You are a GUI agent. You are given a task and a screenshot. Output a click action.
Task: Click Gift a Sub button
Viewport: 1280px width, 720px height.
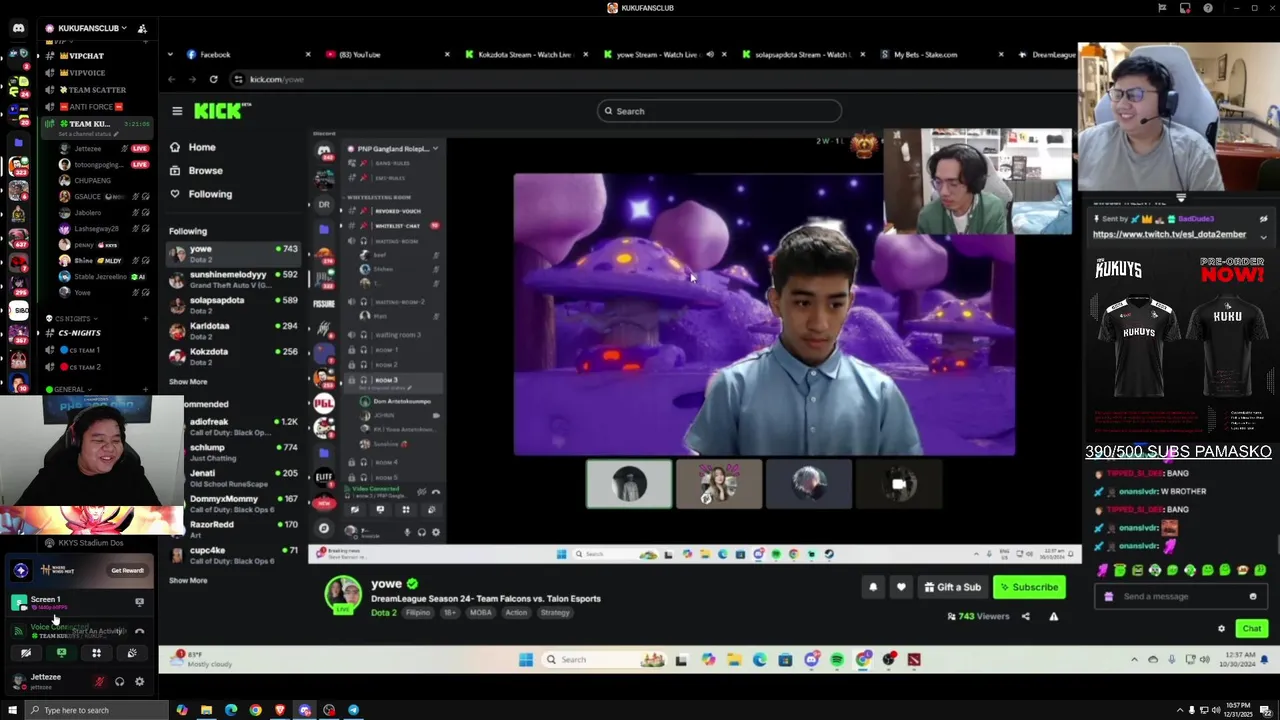[952, 587]
